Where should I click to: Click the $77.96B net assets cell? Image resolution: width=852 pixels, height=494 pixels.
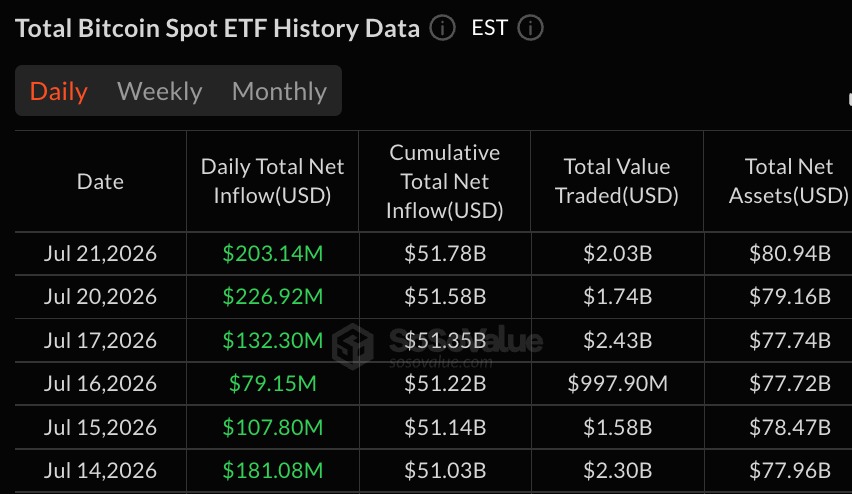tap(790, 470)
